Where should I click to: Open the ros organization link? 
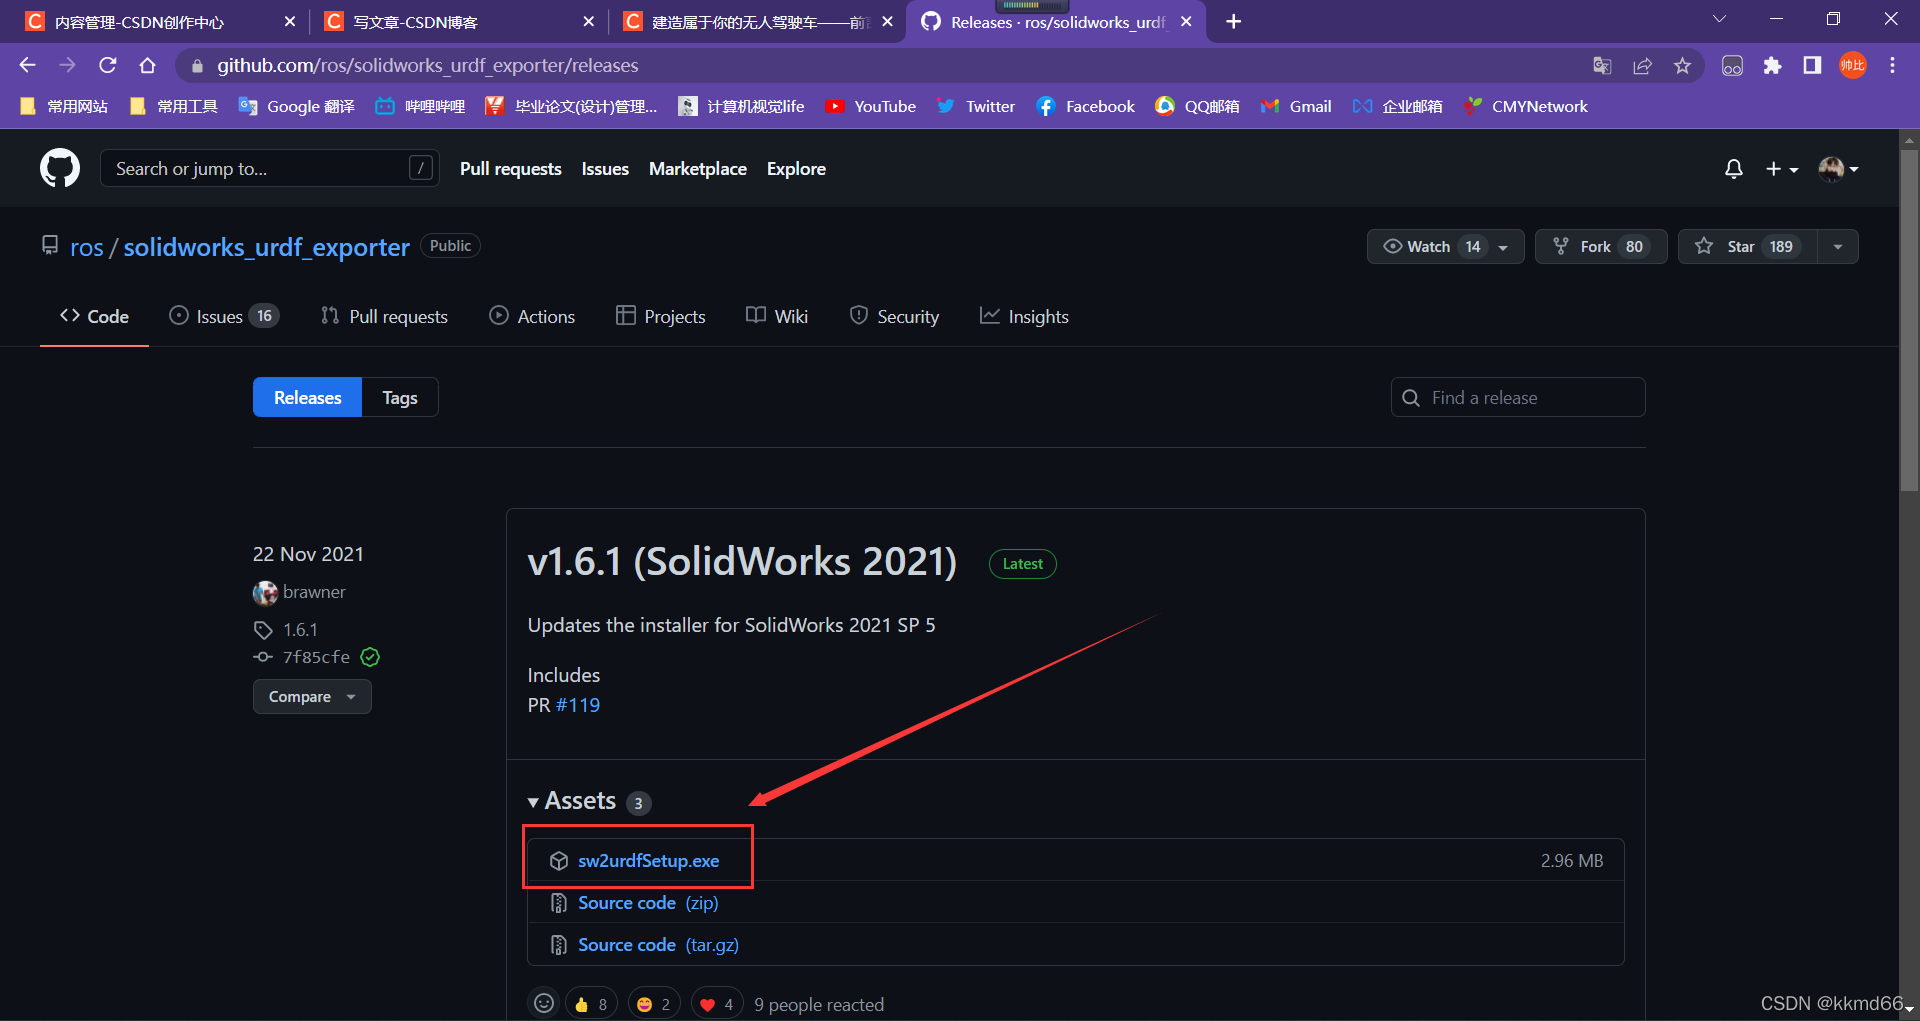(86, 247)
